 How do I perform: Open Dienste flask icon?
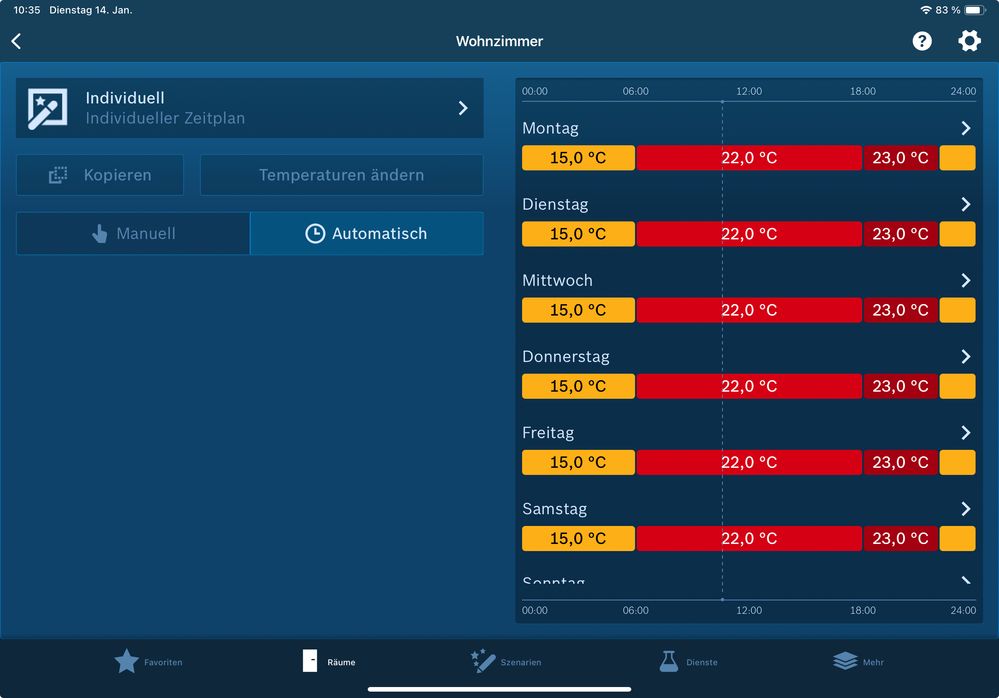point(669,661)
